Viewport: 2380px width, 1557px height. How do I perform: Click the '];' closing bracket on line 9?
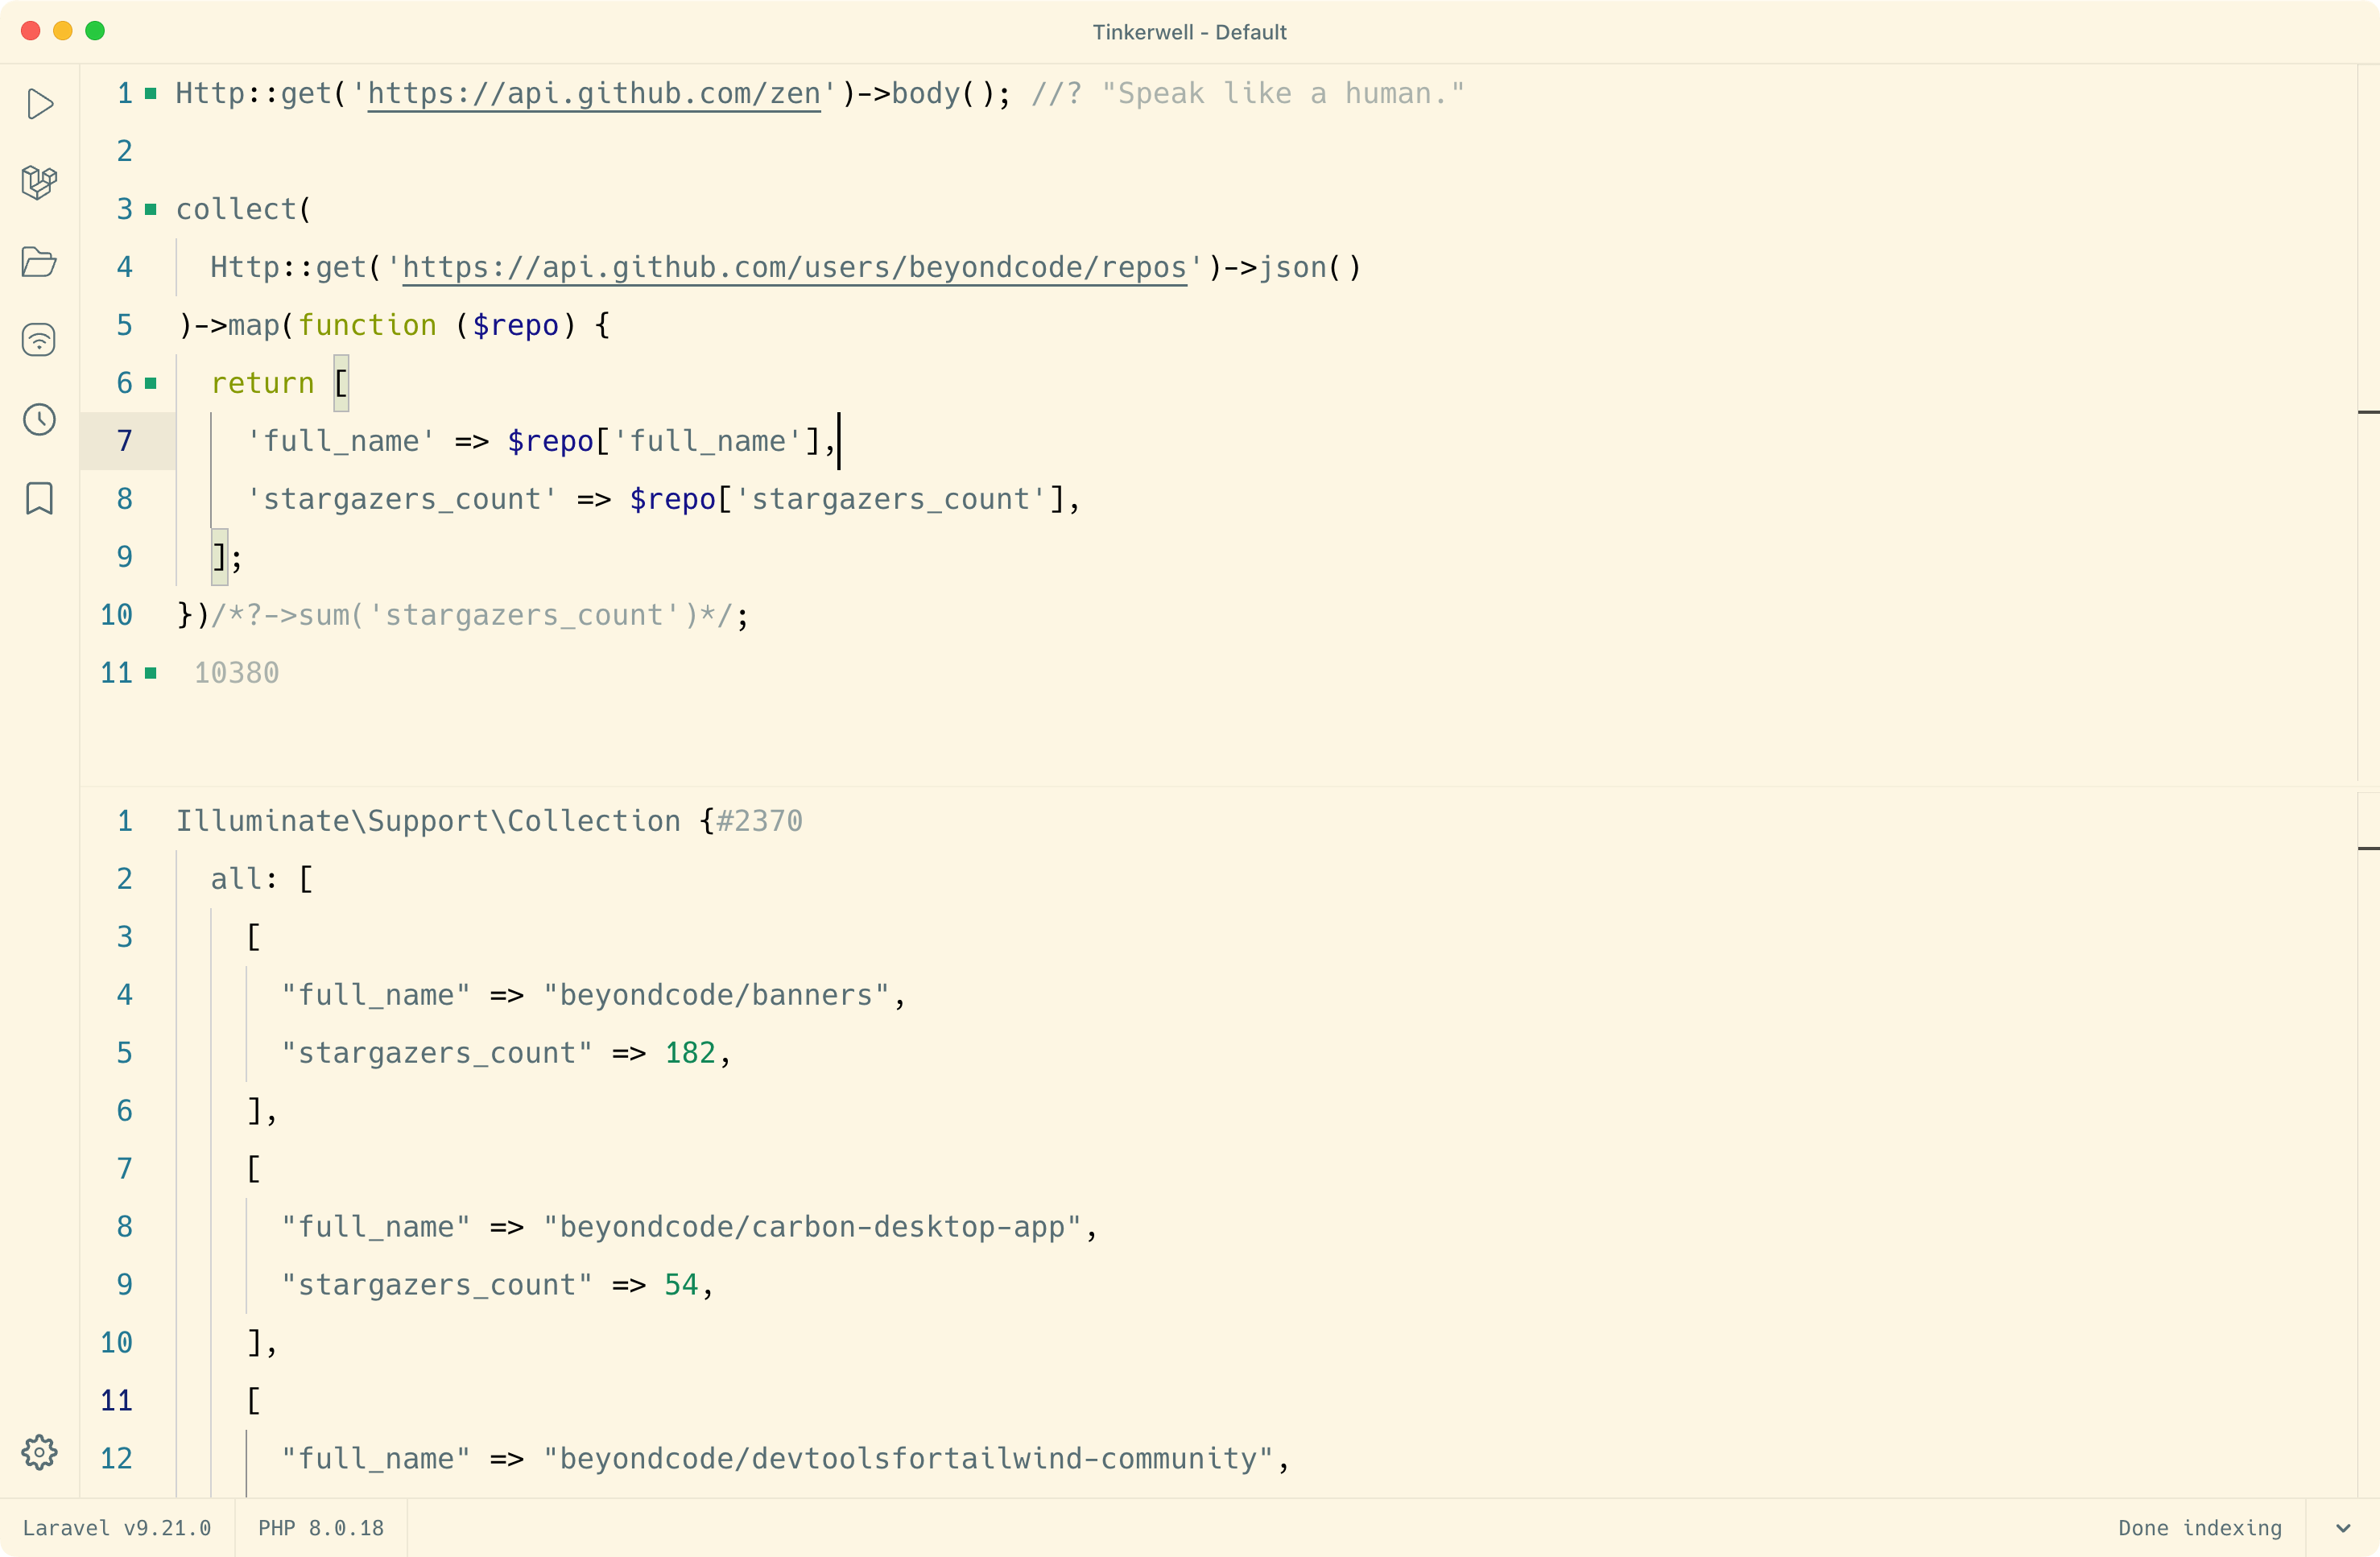pos(227,557)
